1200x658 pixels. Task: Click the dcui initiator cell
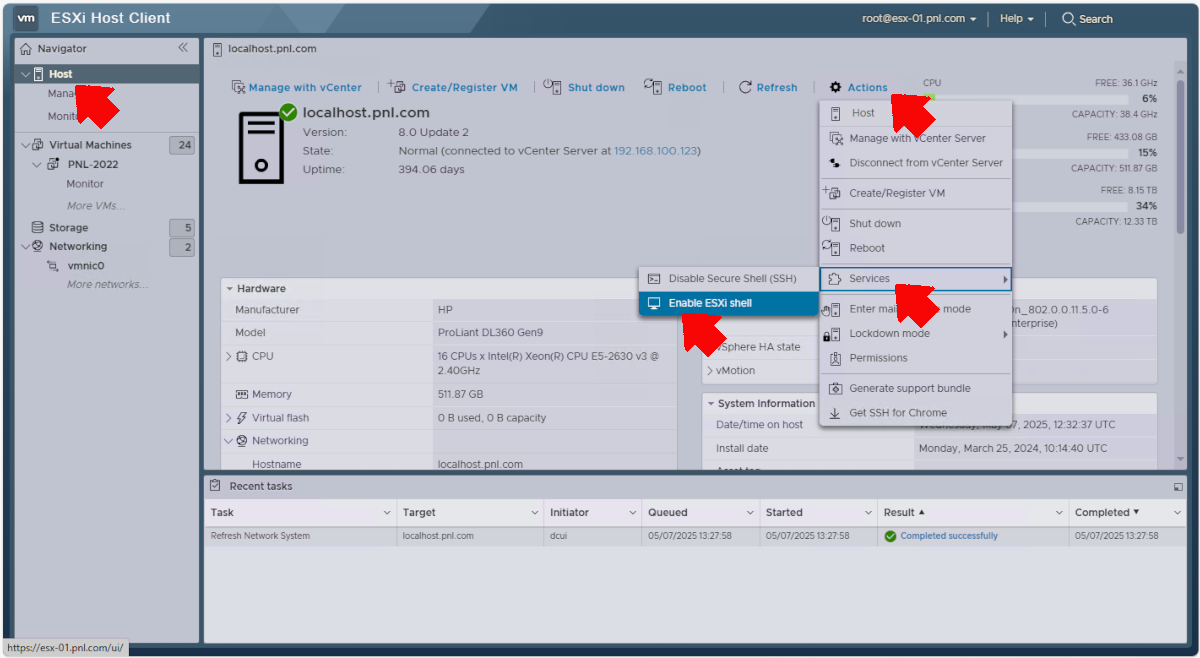click(592, 536)
